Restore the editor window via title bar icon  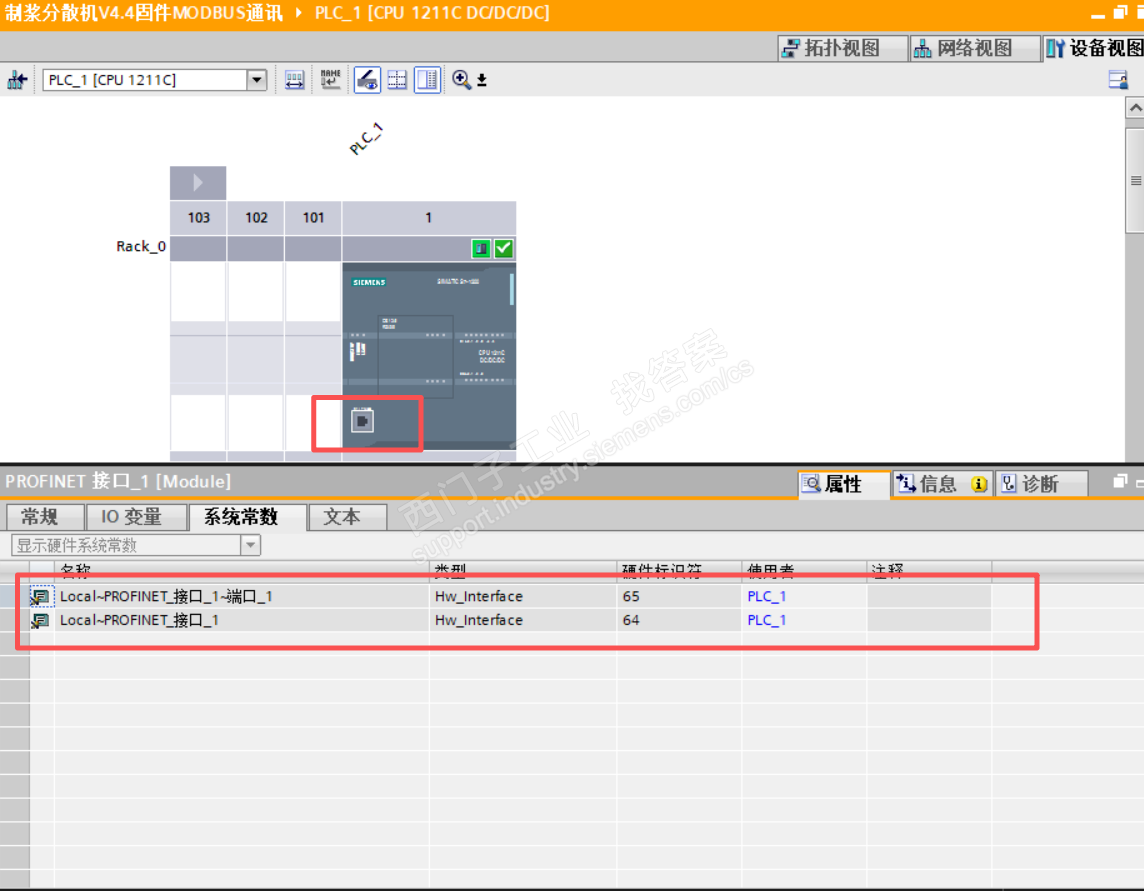(1120, 12)
